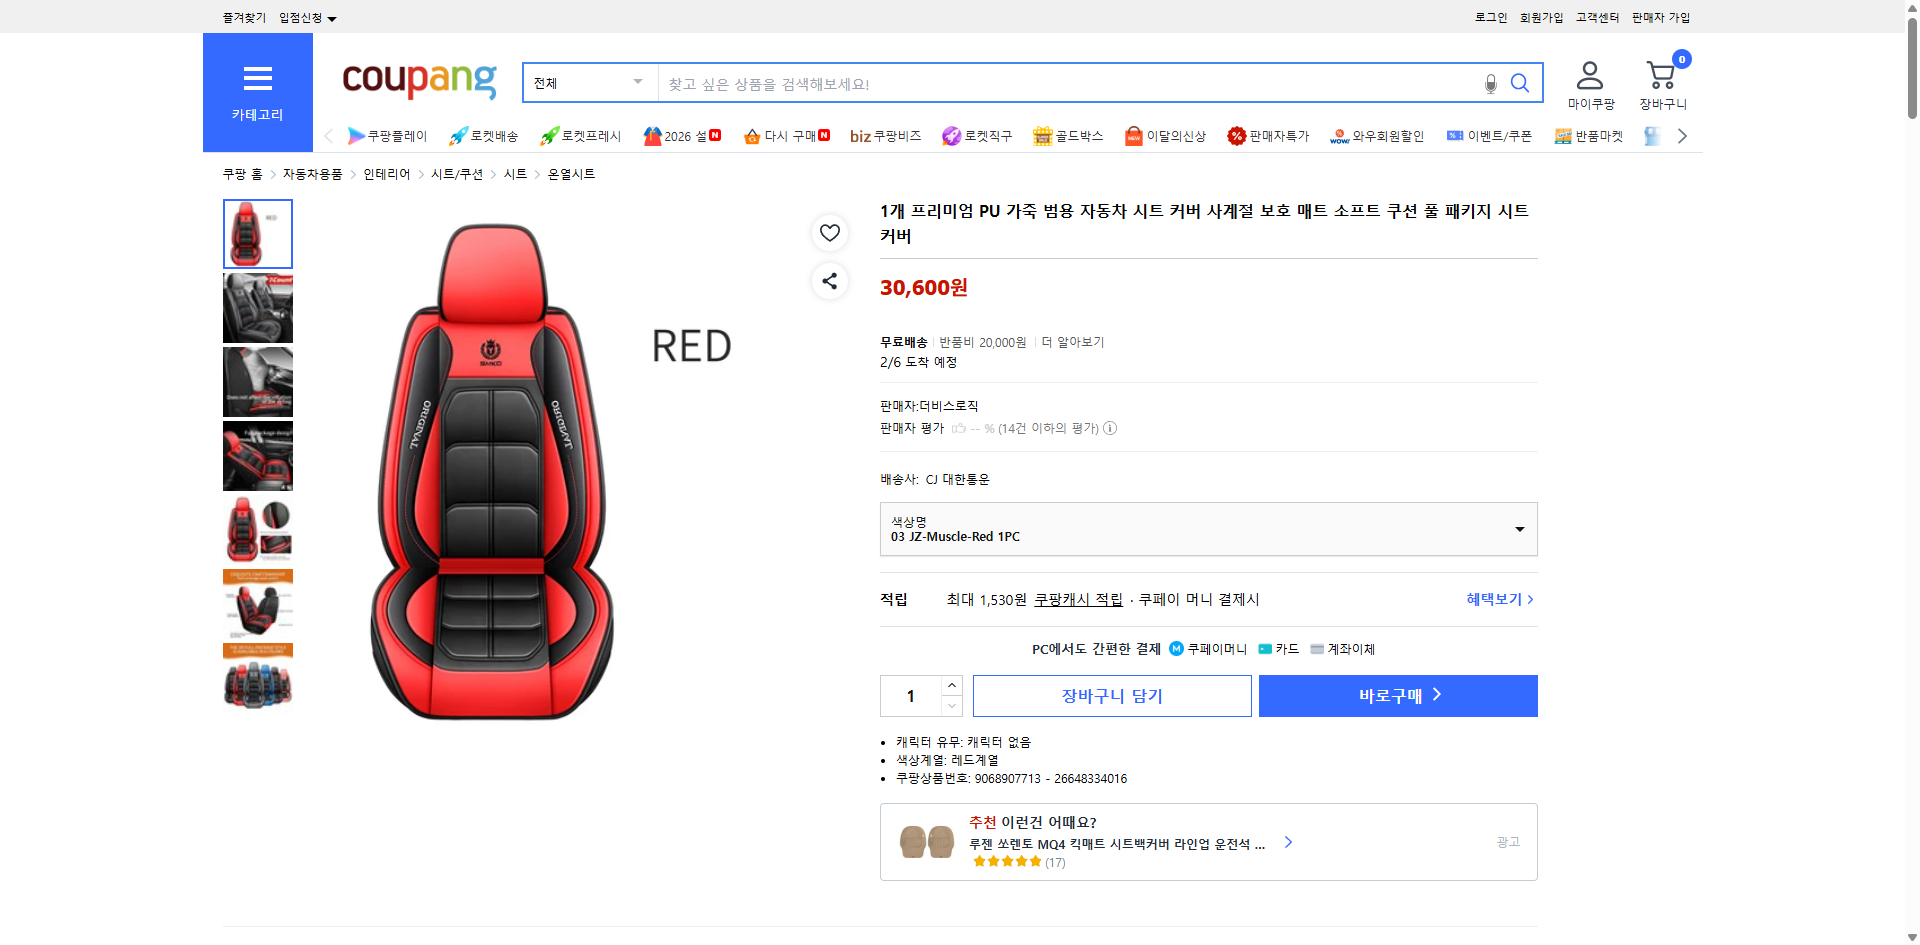The width and height of the screenshot is (1920, 945).
Task: Expand the 입점신청 dropdown arrow
Action: [332, 18]
